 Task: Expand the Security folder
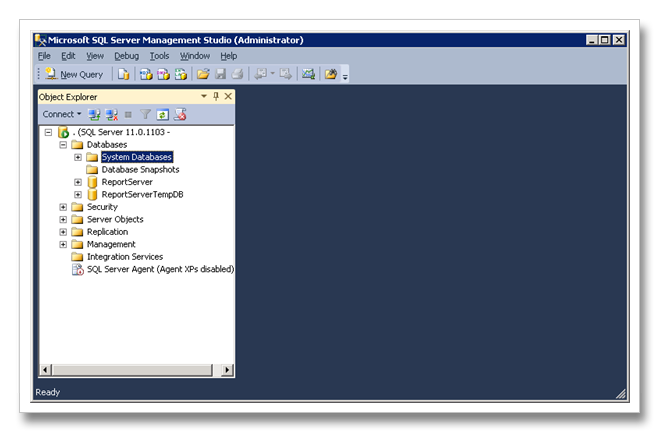(63, 207)
